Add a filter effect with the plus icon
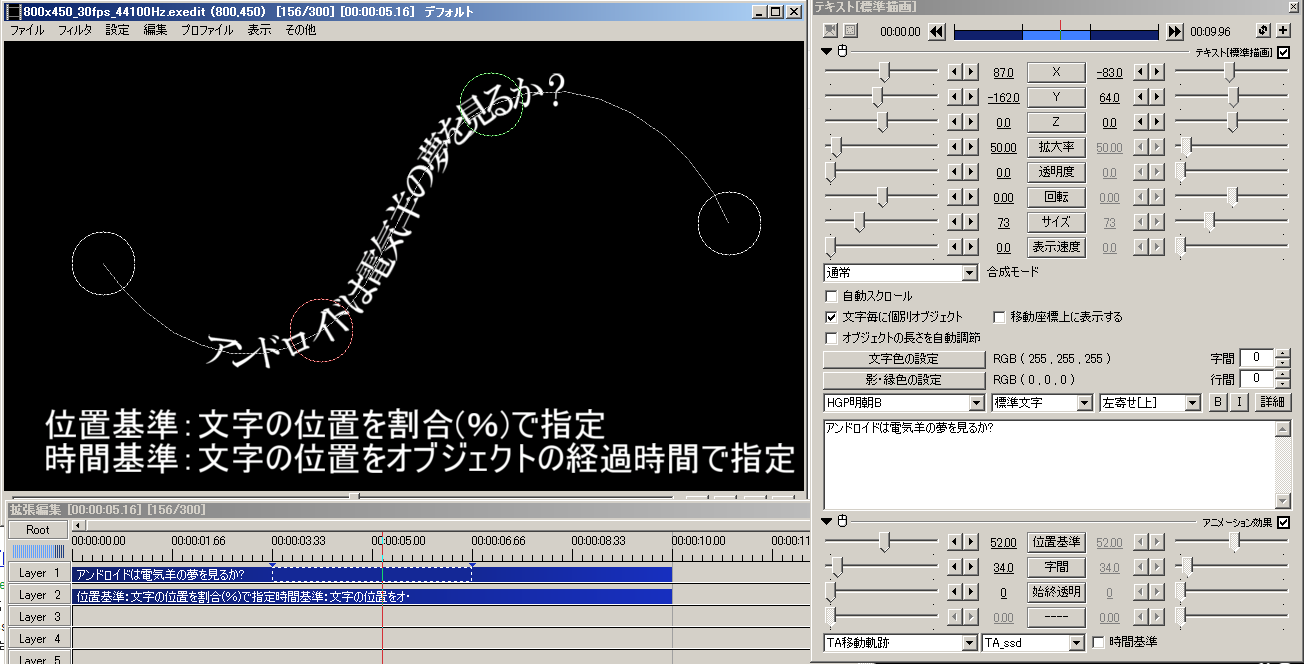The image size is (1304, 664). pyautogui.click(x=1283, y=31)
